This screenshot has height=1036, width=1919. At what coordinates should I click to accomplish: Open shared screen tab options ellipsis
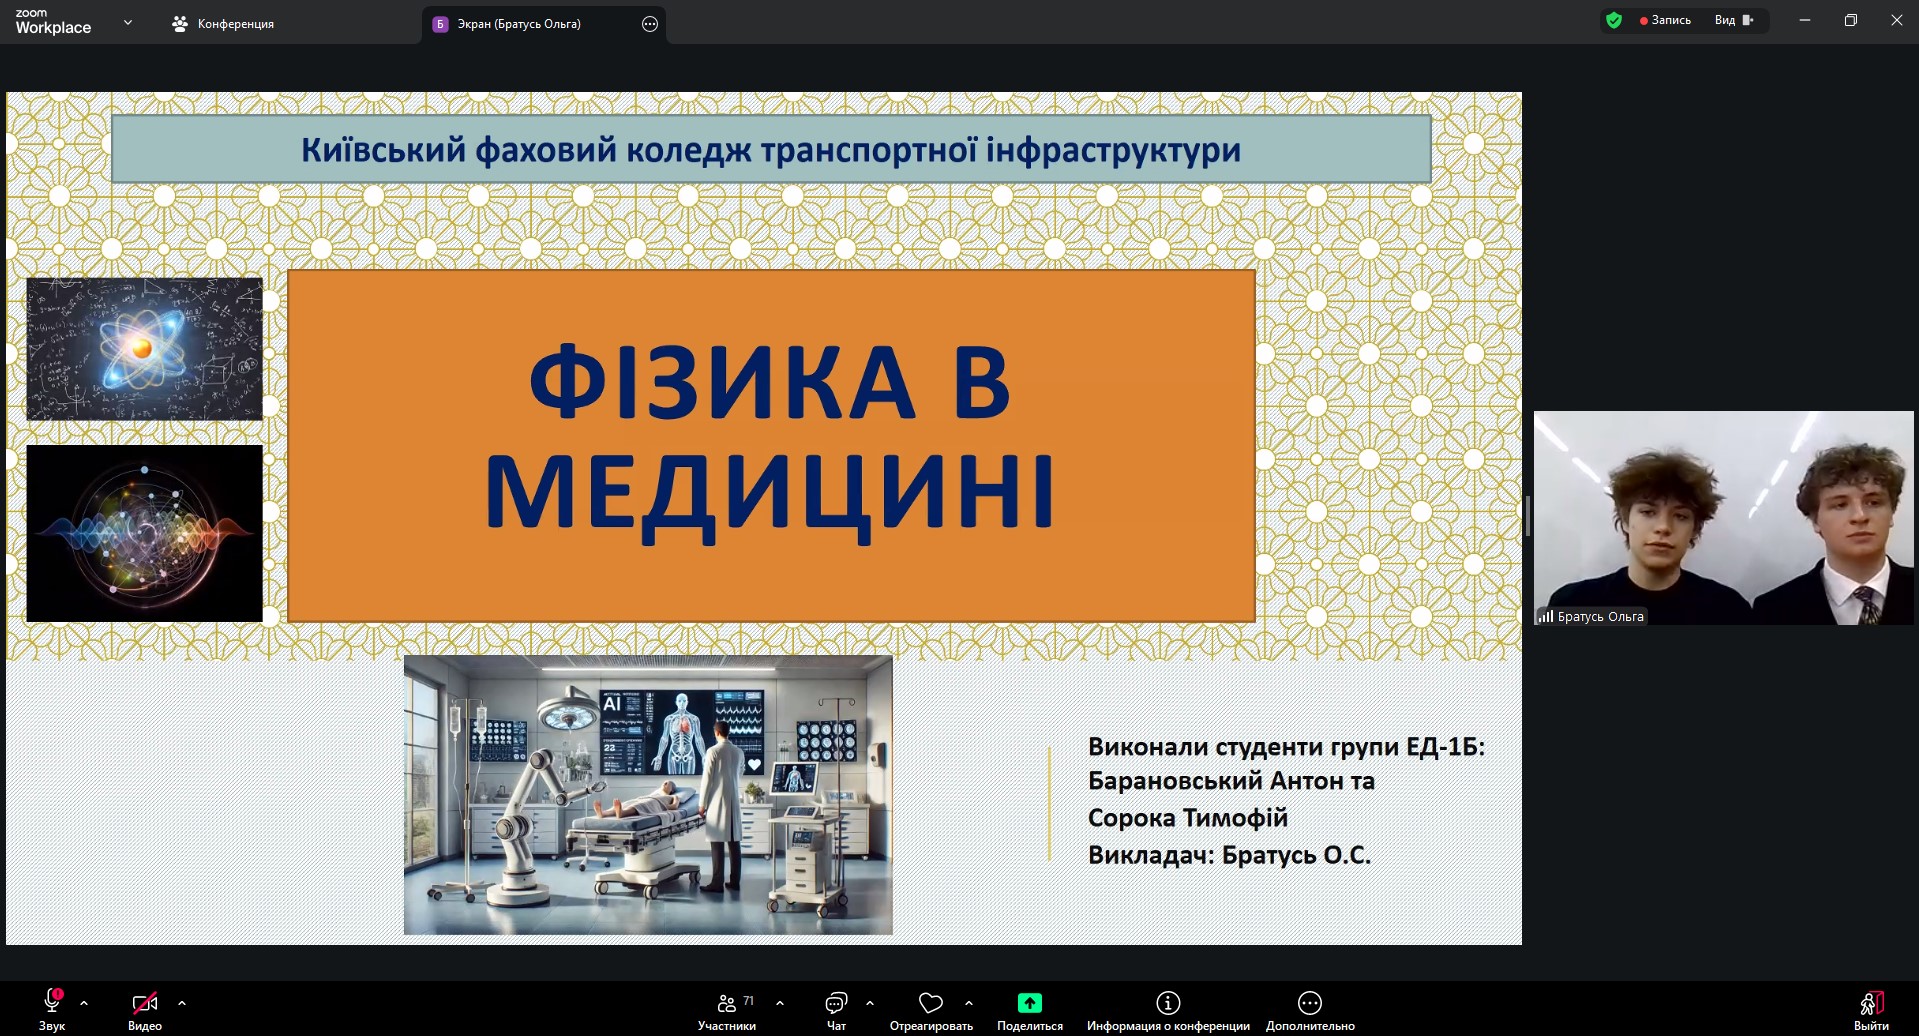(650, 24)
